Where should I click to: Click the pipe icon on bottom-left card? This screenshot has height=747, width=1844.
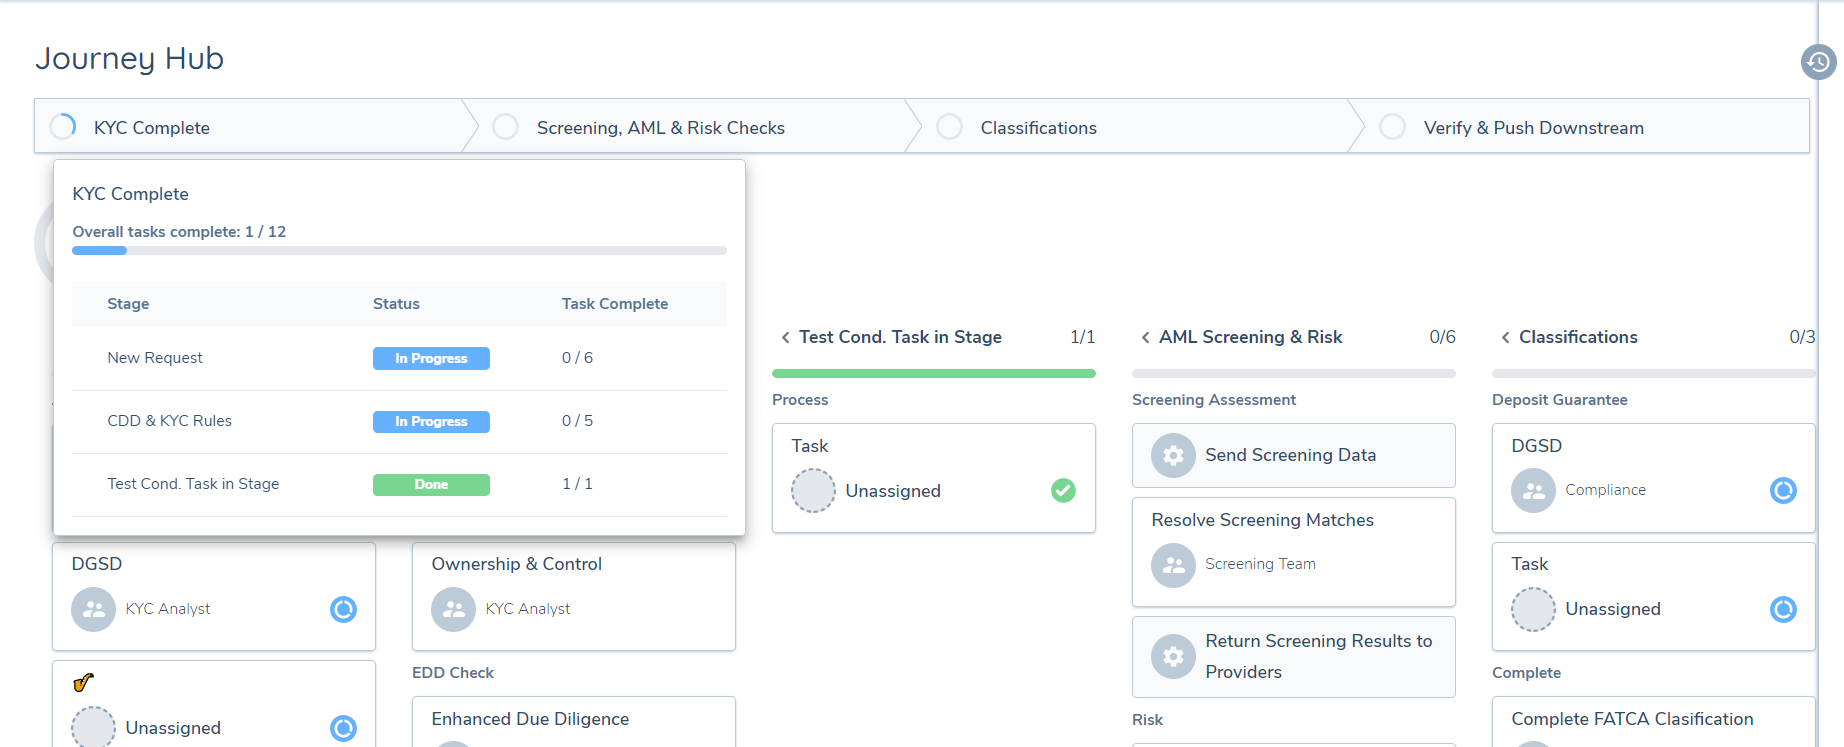83,683
